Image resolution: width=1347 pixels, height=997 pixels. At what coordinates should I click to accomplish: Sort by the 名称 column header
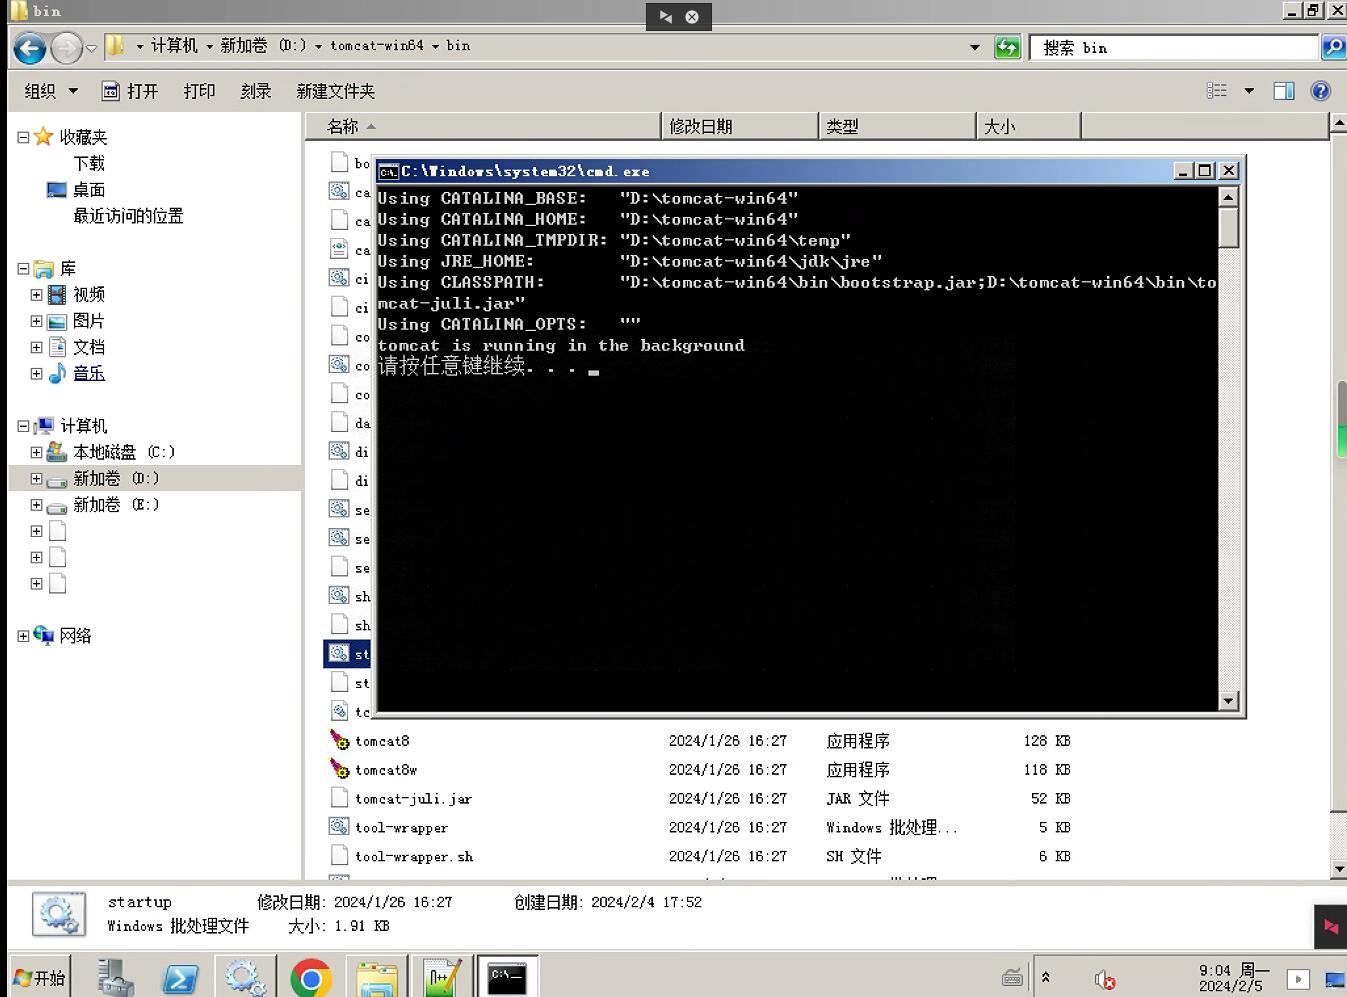click(482, 126)
